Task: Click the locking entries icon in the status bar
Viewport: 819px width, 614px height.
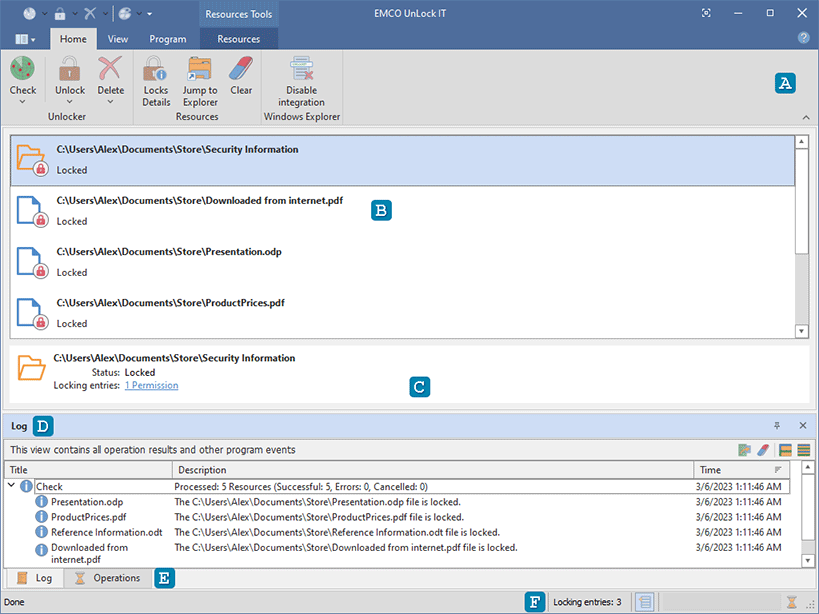Action: 644,602
